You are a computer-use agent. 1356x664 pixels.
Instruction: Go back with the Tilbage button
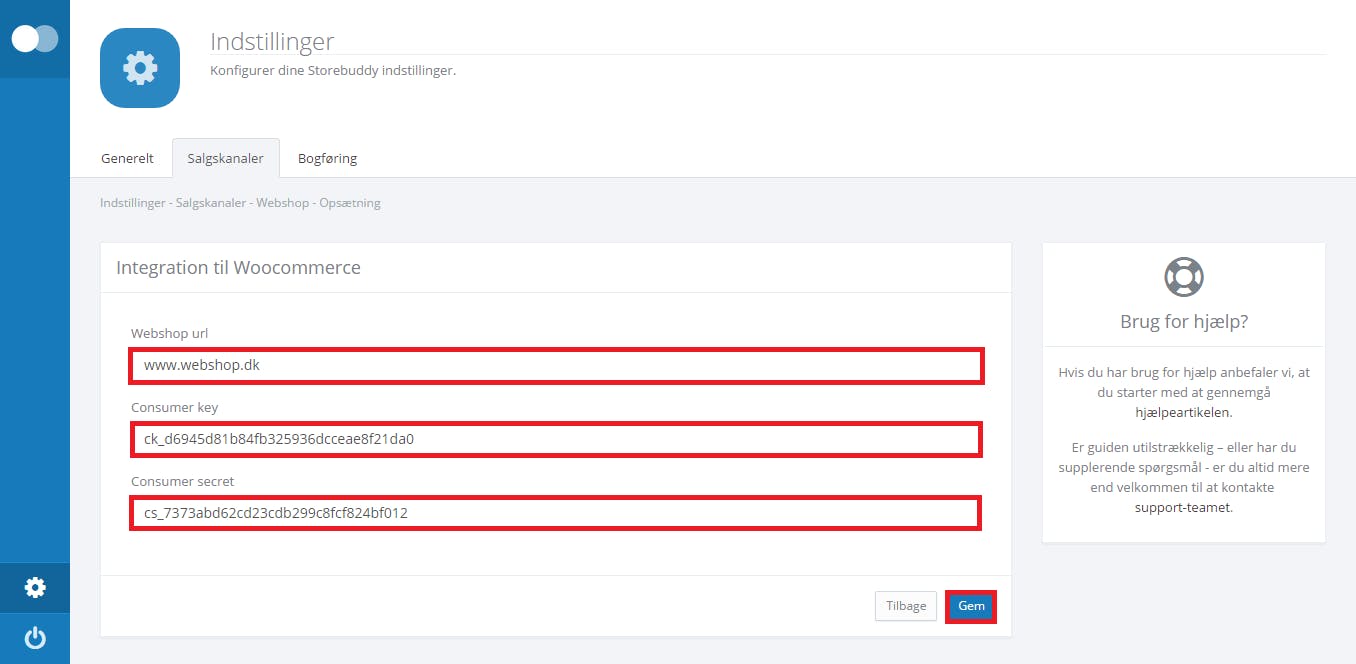pyautogui.click(x=906, y=606)
